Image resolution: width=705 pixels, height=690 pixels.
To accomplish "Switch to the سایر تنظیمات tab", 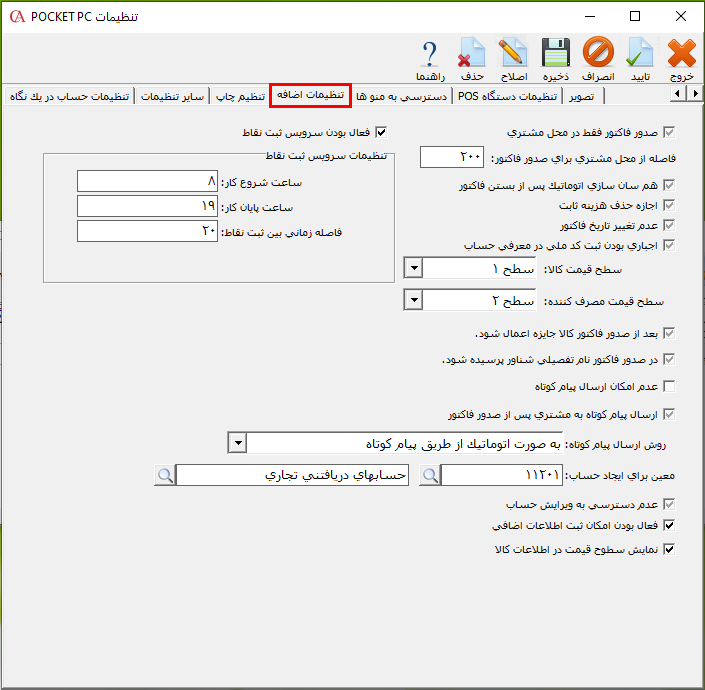I will pos(172,96).
